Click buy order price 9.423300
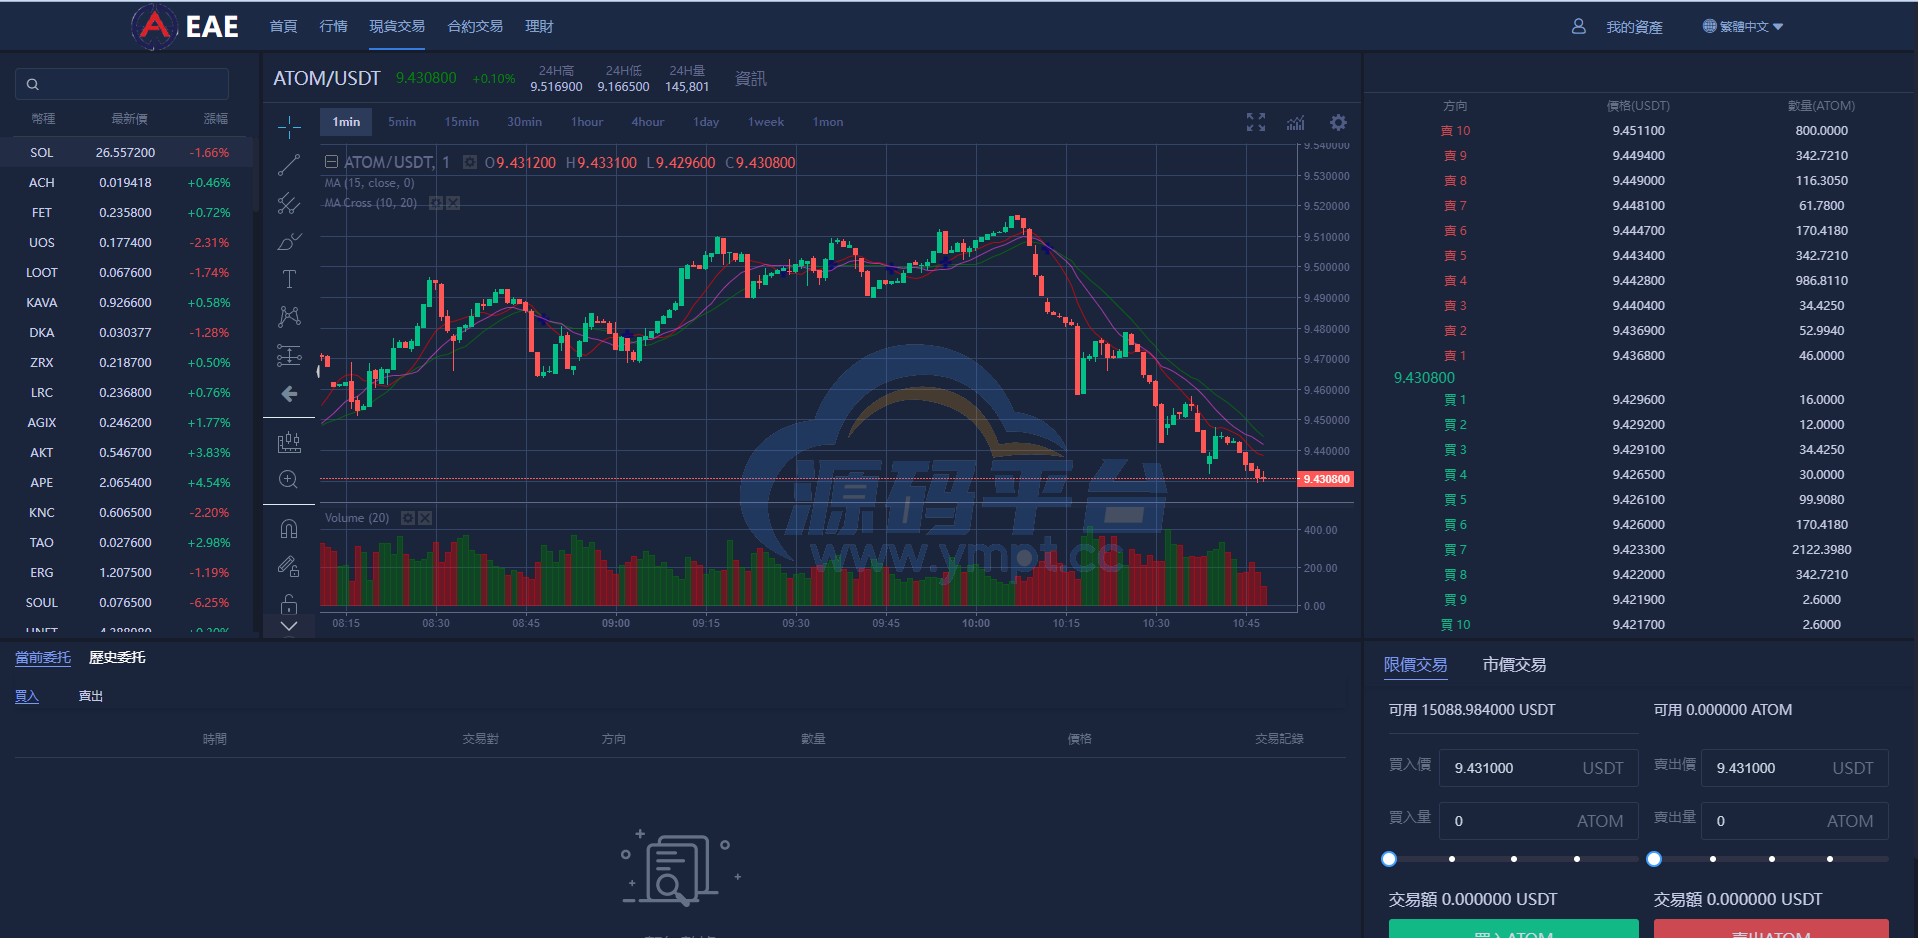Image resolution: width=1918 pixels, height=938 pixels. pyautogui.click(x=1638, y=550)
